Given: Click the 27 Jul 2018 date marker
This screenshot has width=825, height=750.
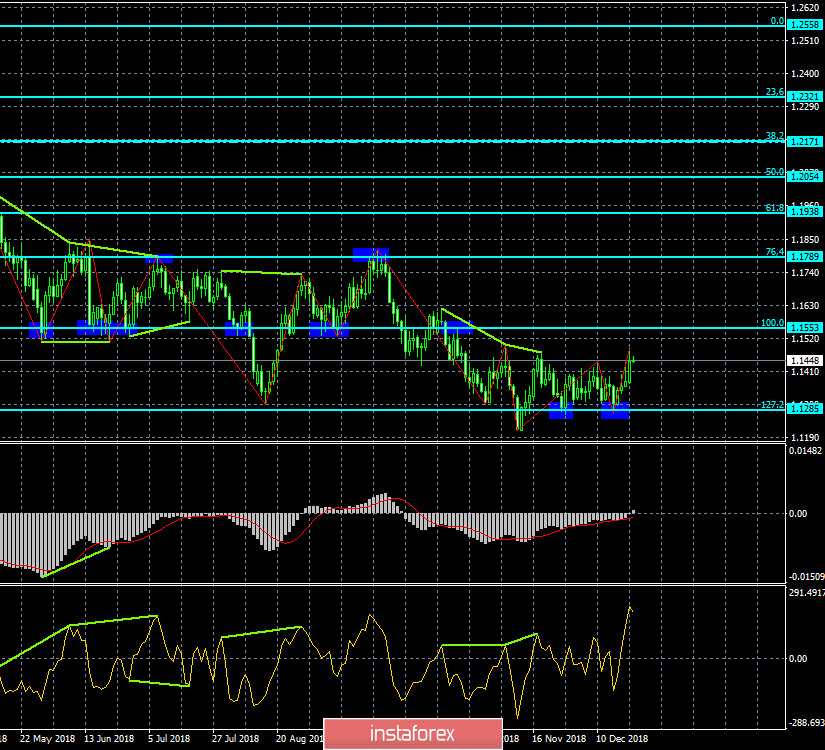Looking at the screenshot, I should 236,739.
